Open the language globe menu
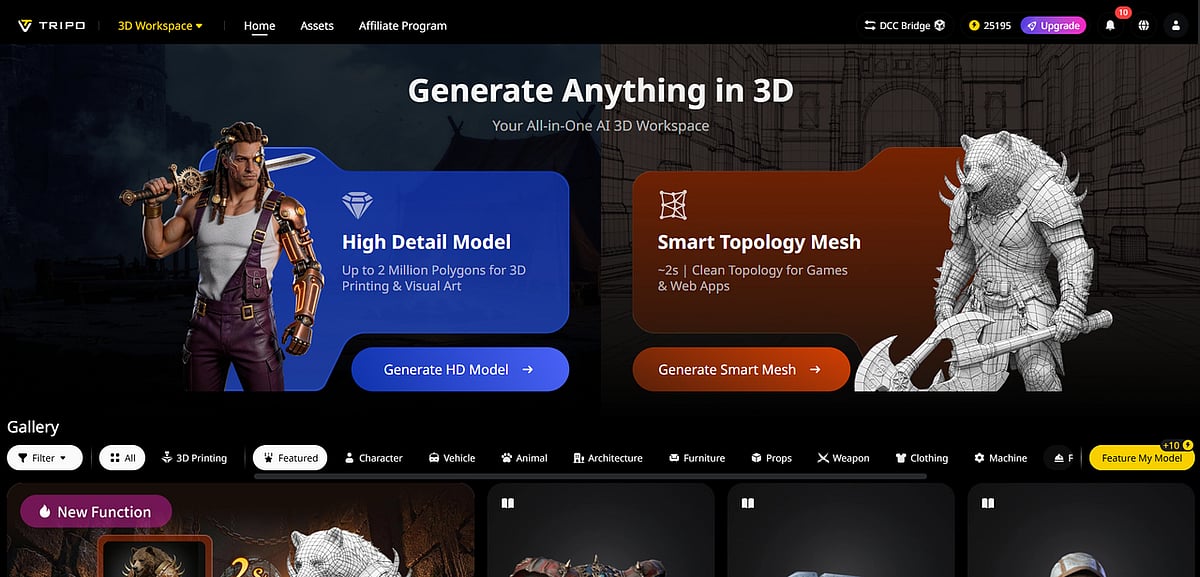Viewport: 1200px width, 577px height. pos(1143,25)
